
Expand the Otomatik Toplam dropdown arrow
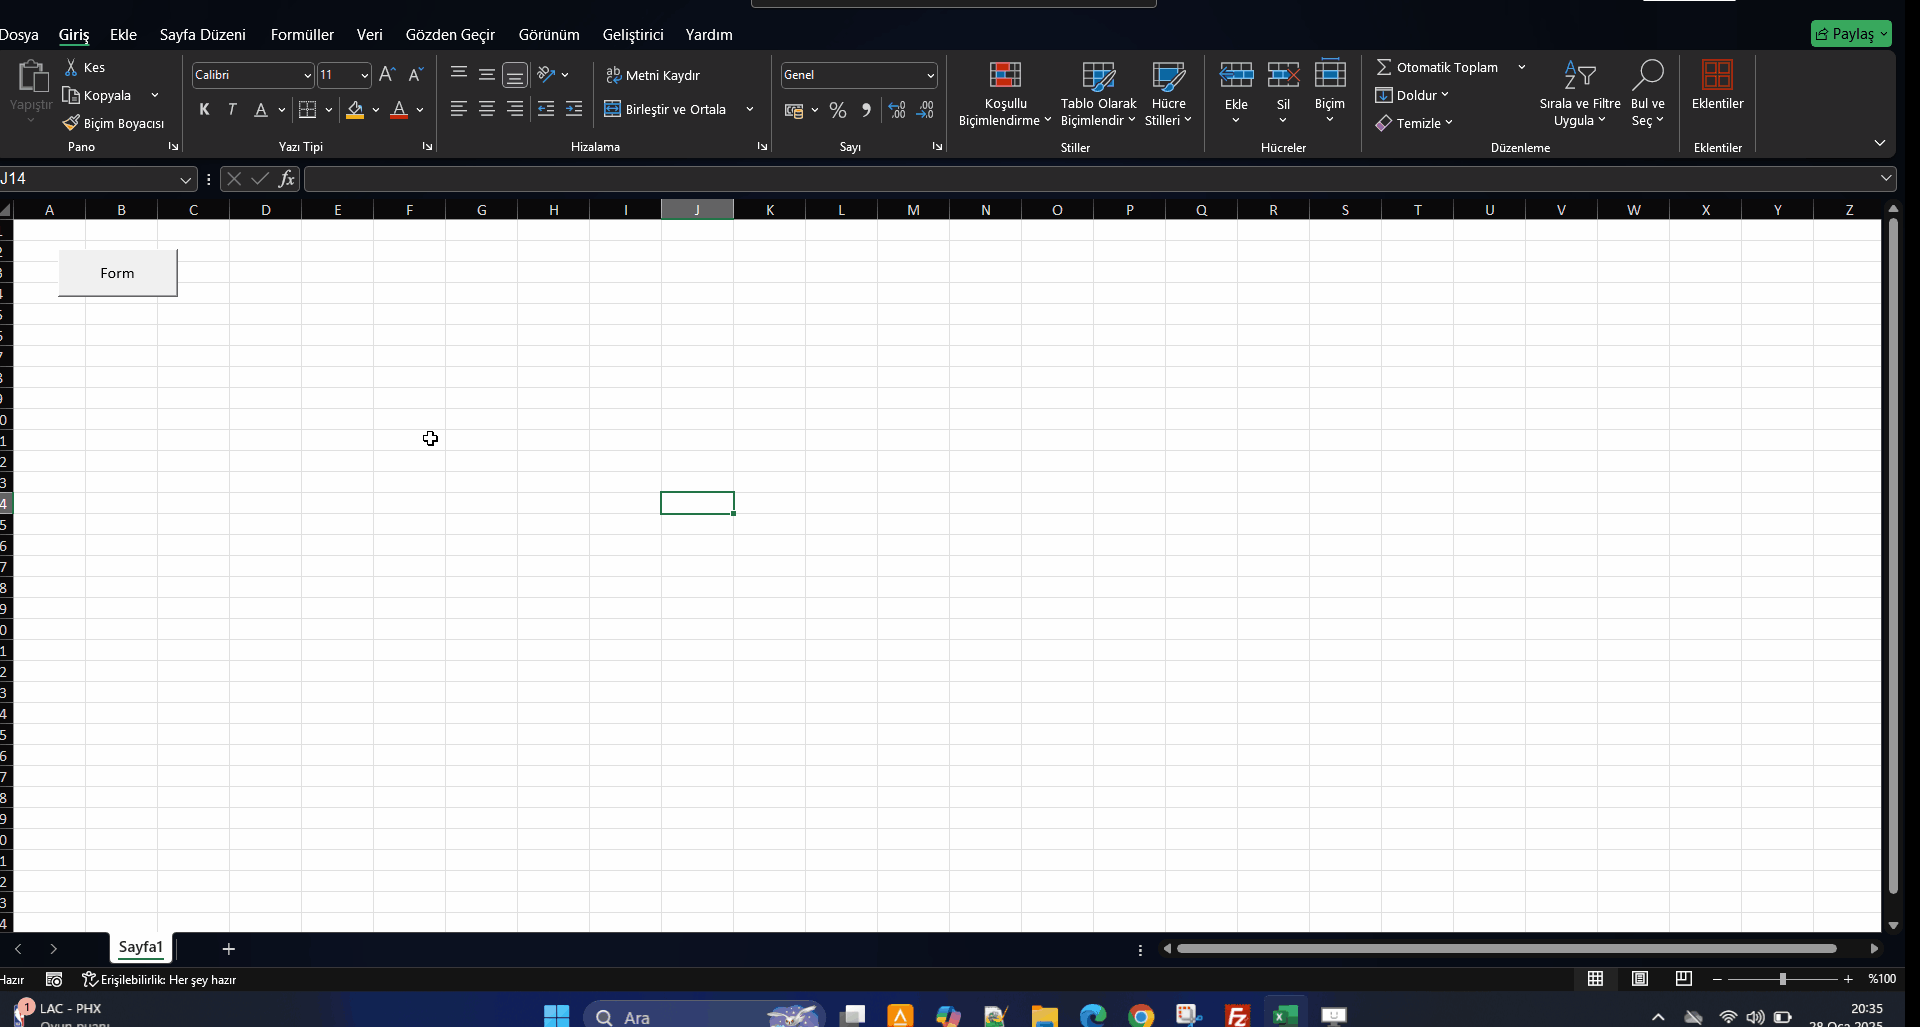tap(1522, 67)
